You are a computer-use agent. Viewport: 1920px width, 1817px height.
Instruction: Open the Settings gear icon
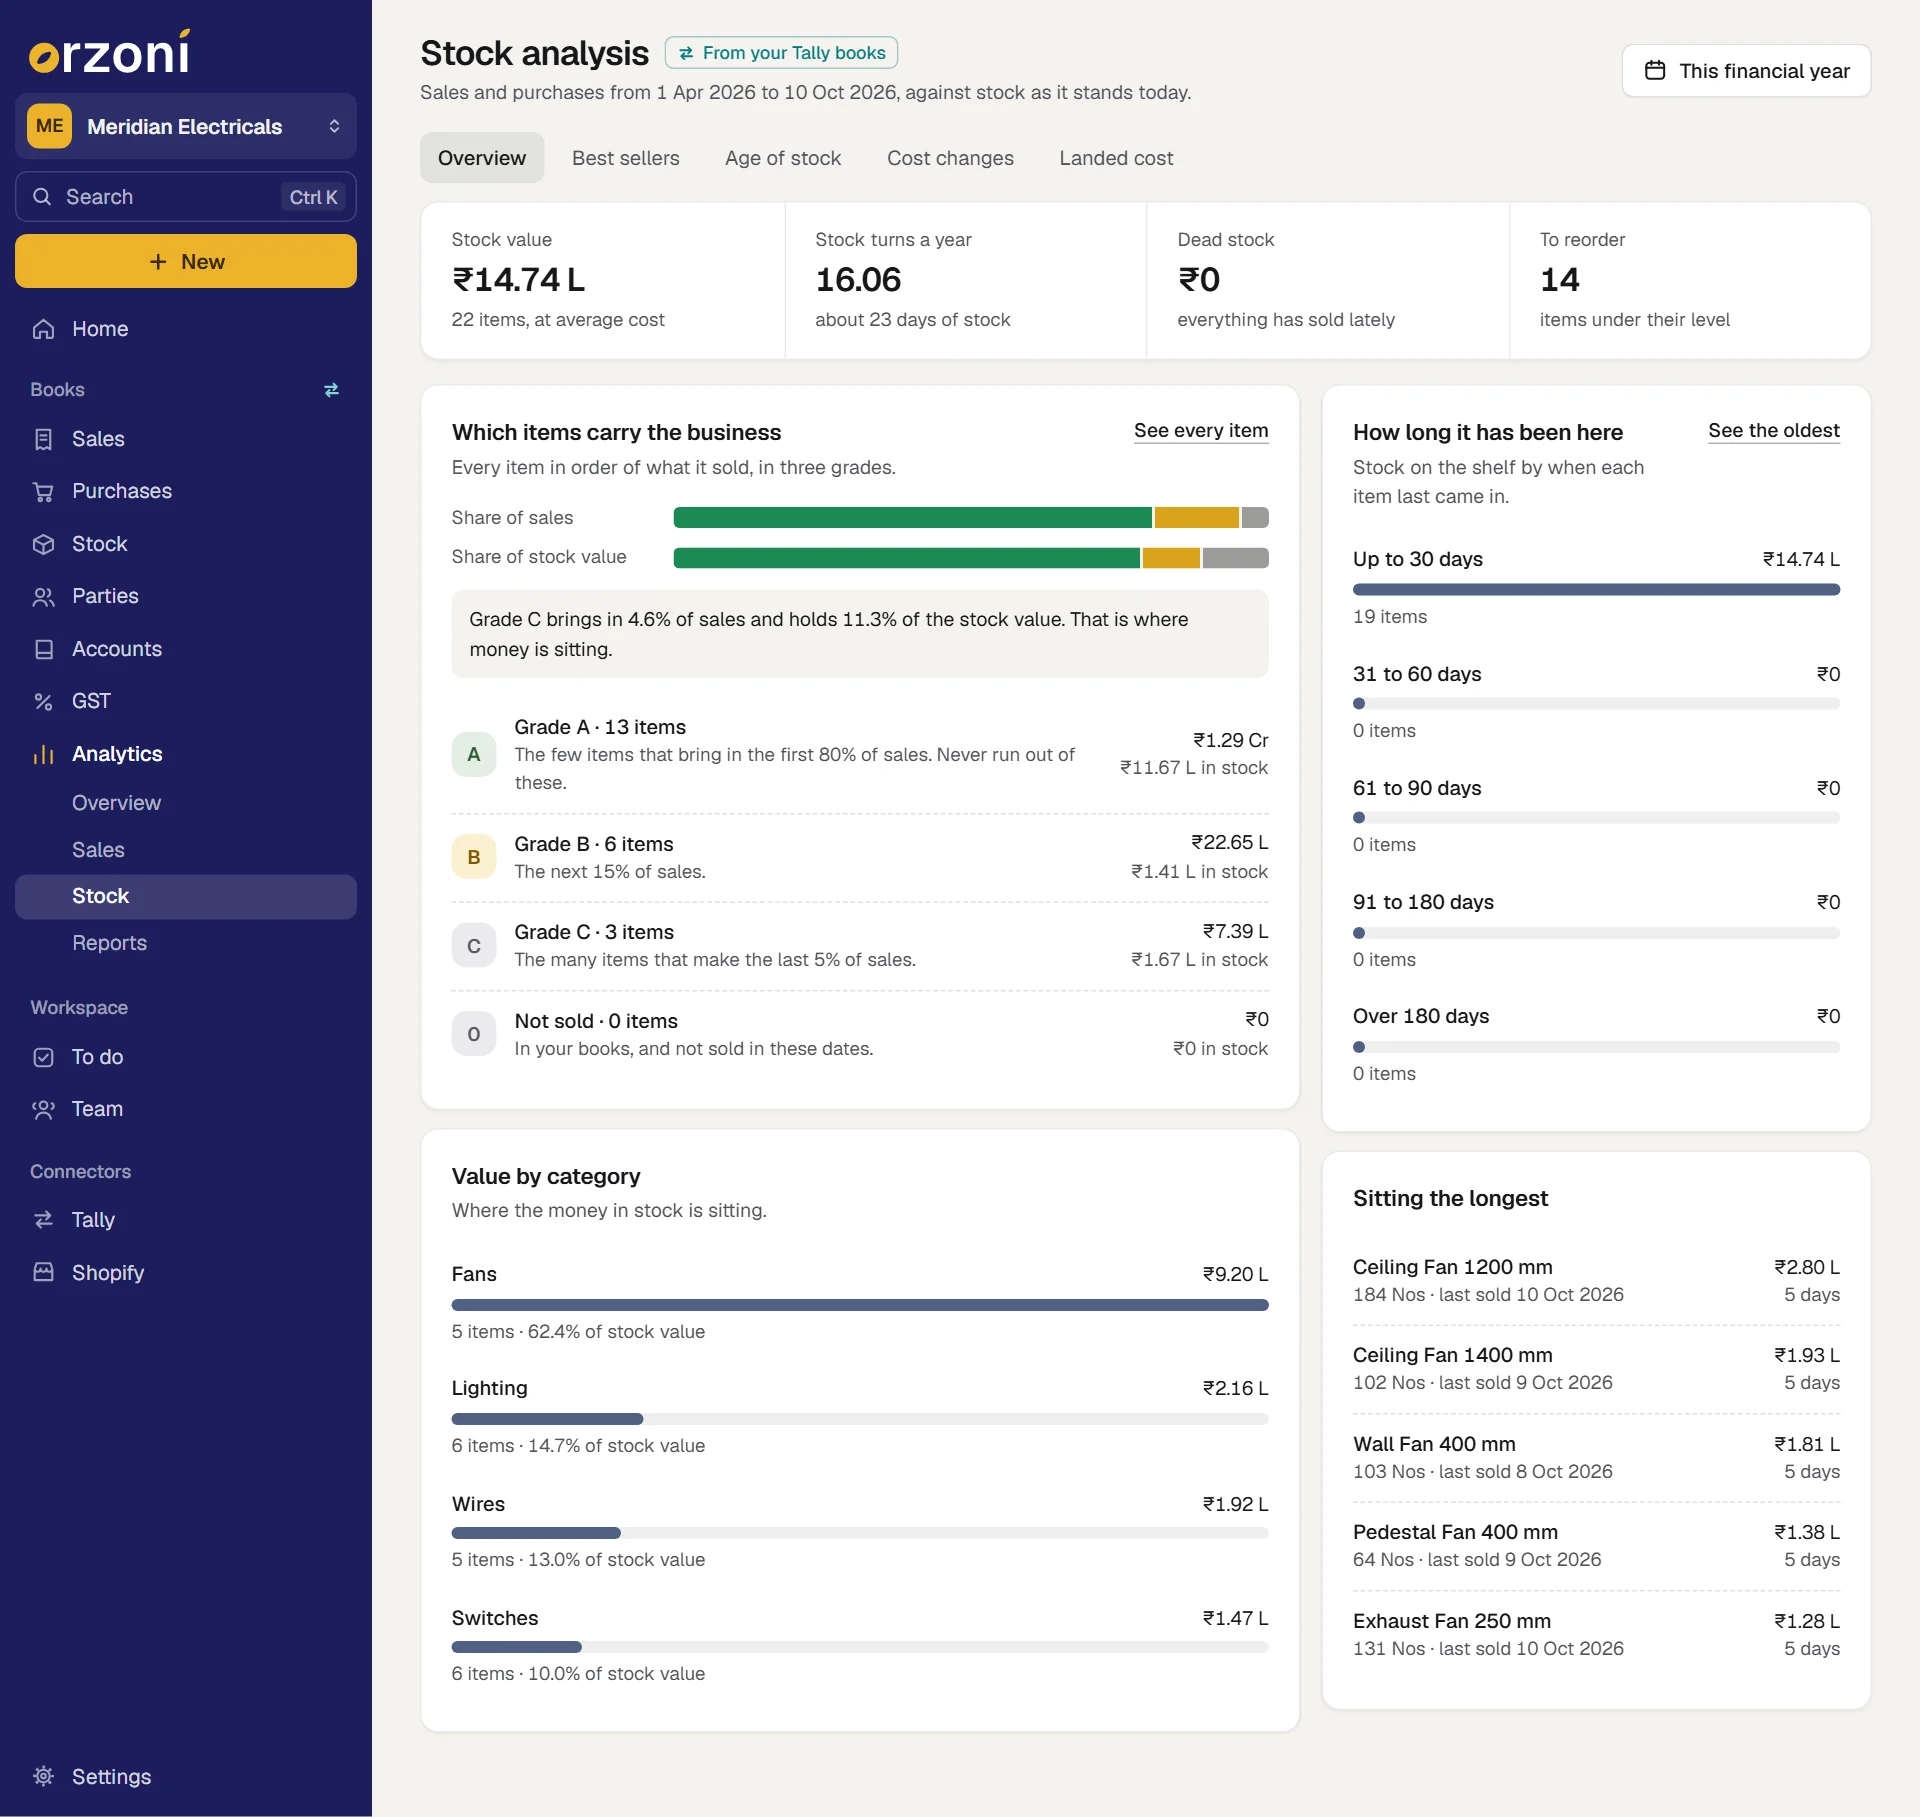[x=43, y=1776]
